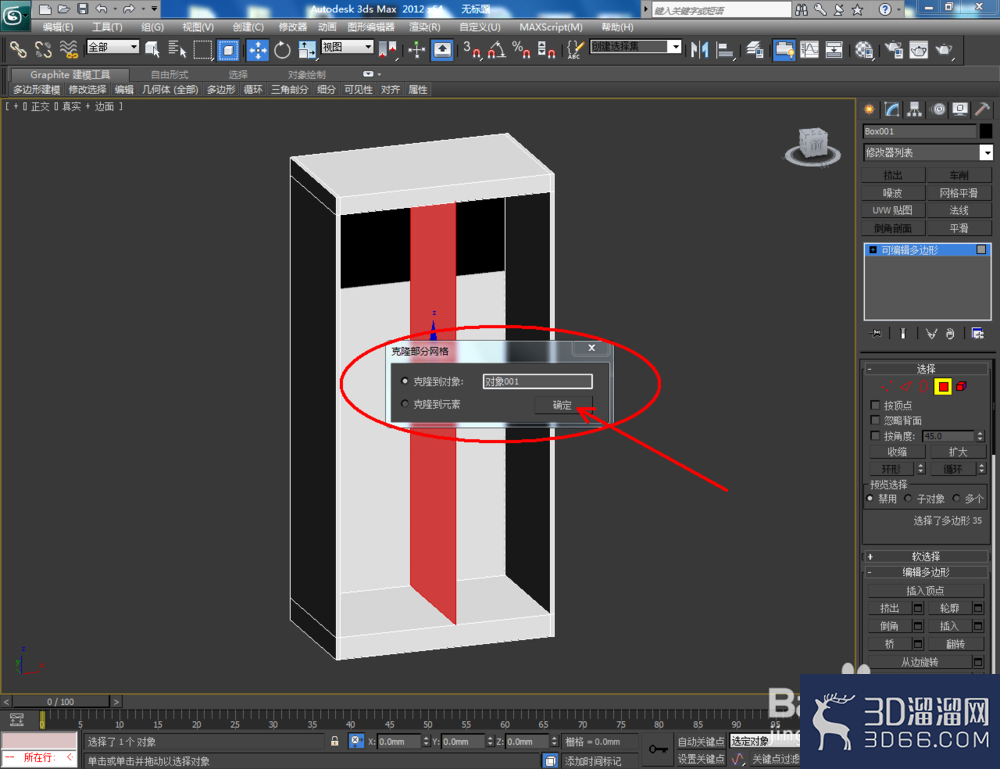Open the Hierarchy panel tab icon

coord(915,110)
